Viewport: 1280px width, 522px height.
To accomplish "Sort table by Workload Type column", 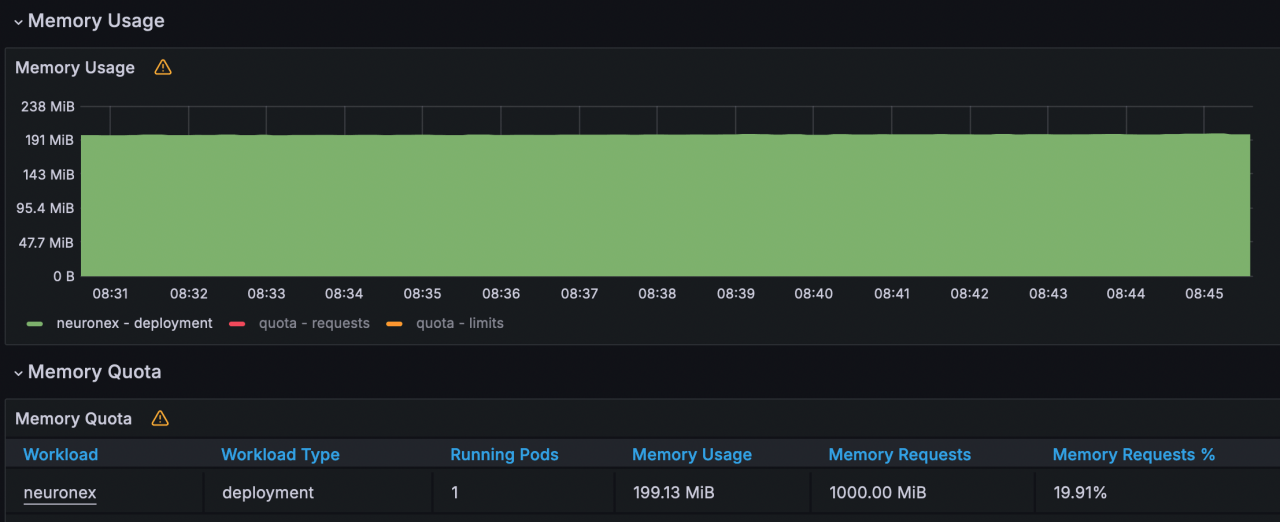I will [x=280, y=455].
